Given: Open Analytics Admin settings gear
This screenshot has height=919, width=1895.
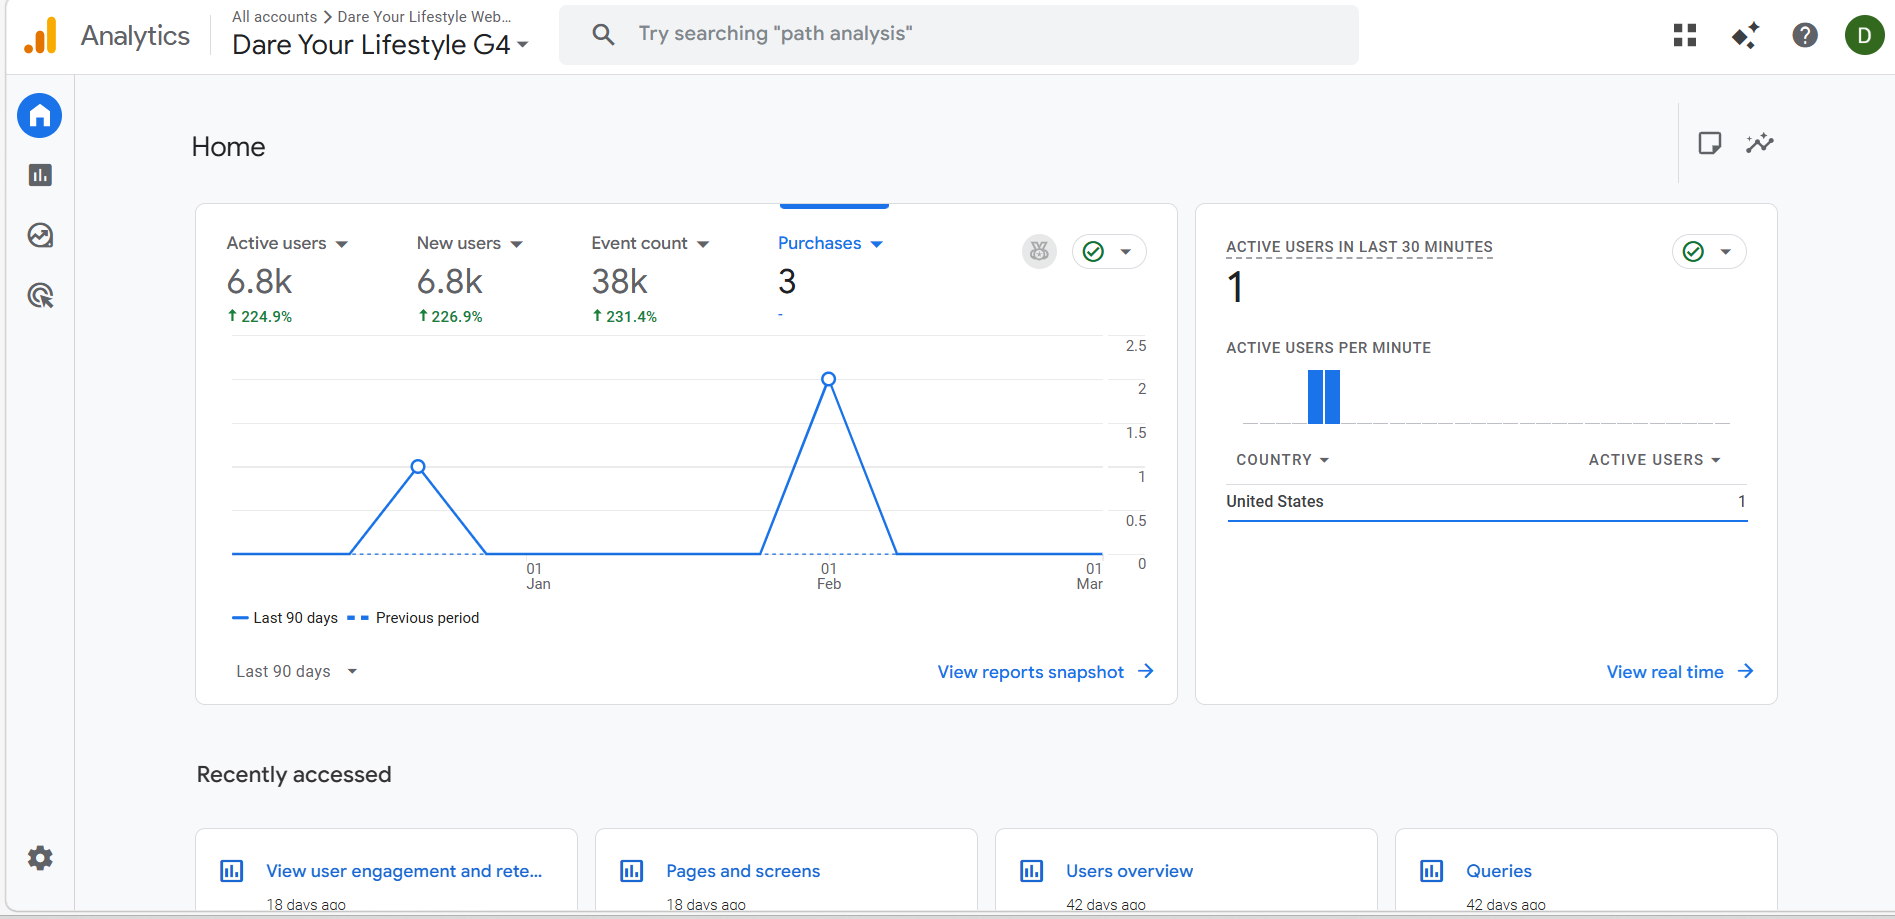Looking at the screenshot, I should coord(39,857).
